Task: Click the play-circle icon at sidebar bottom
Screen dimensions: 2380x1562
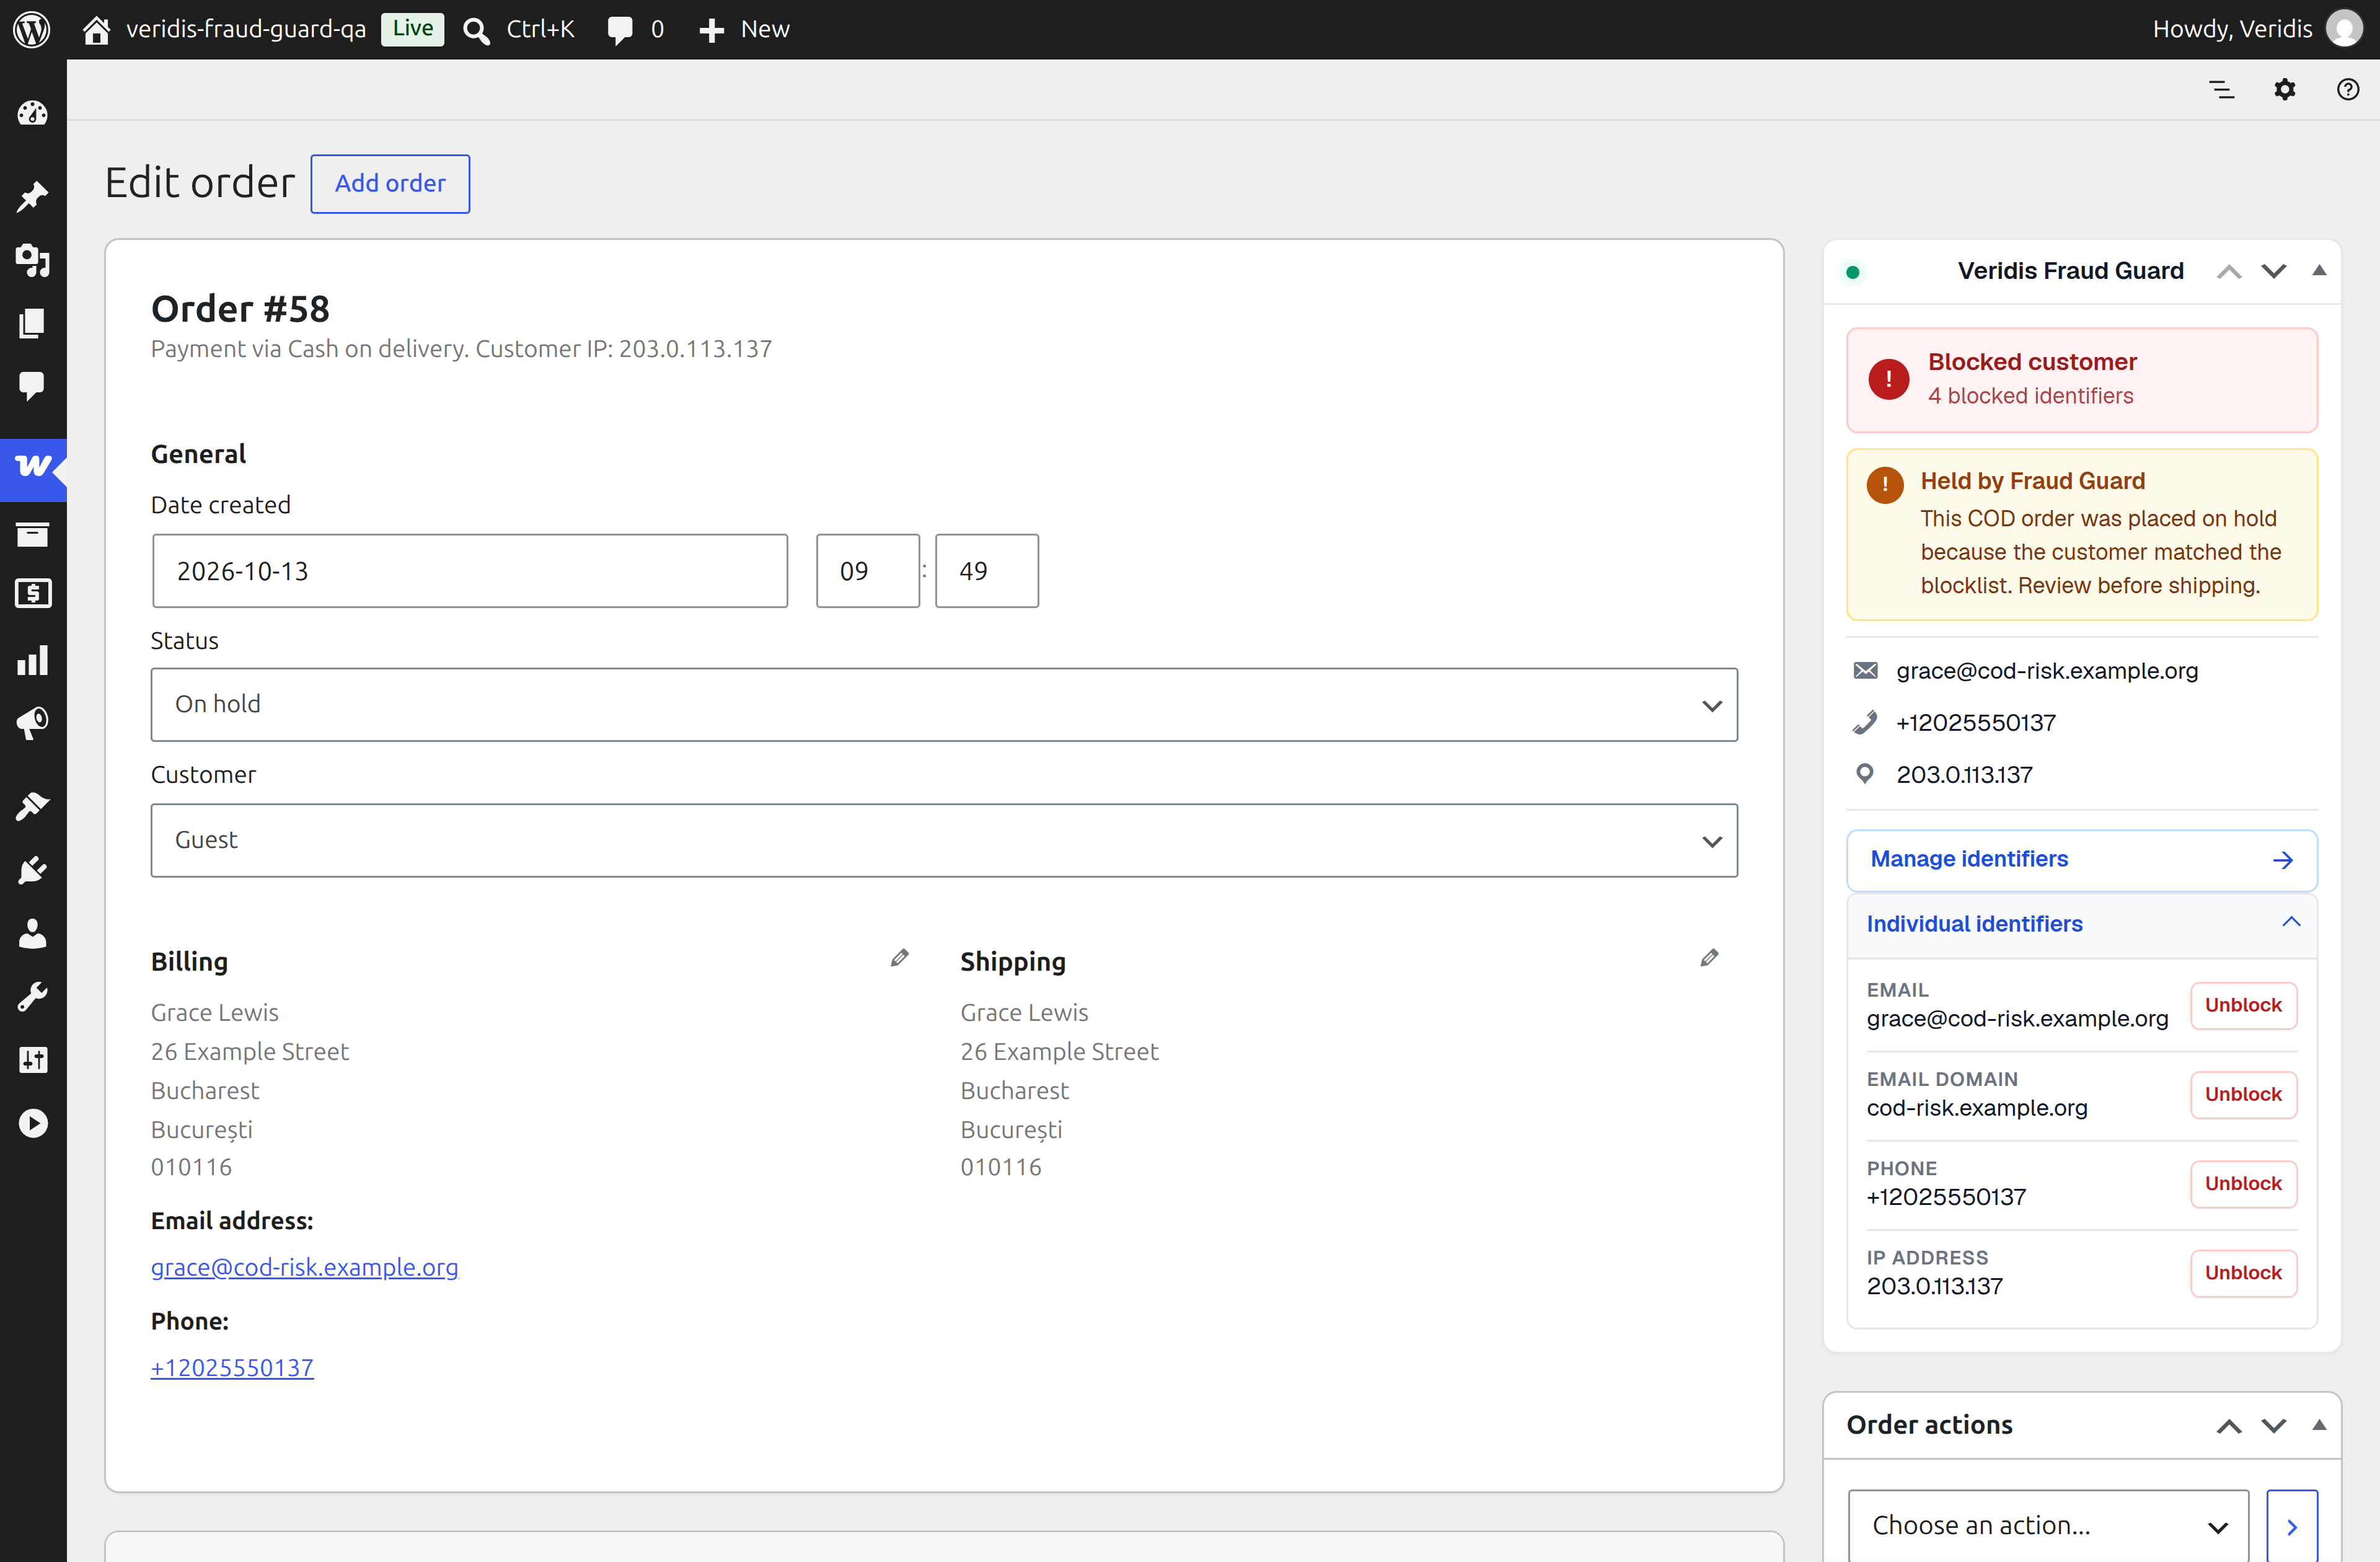Action: [x=32, y=1124]
